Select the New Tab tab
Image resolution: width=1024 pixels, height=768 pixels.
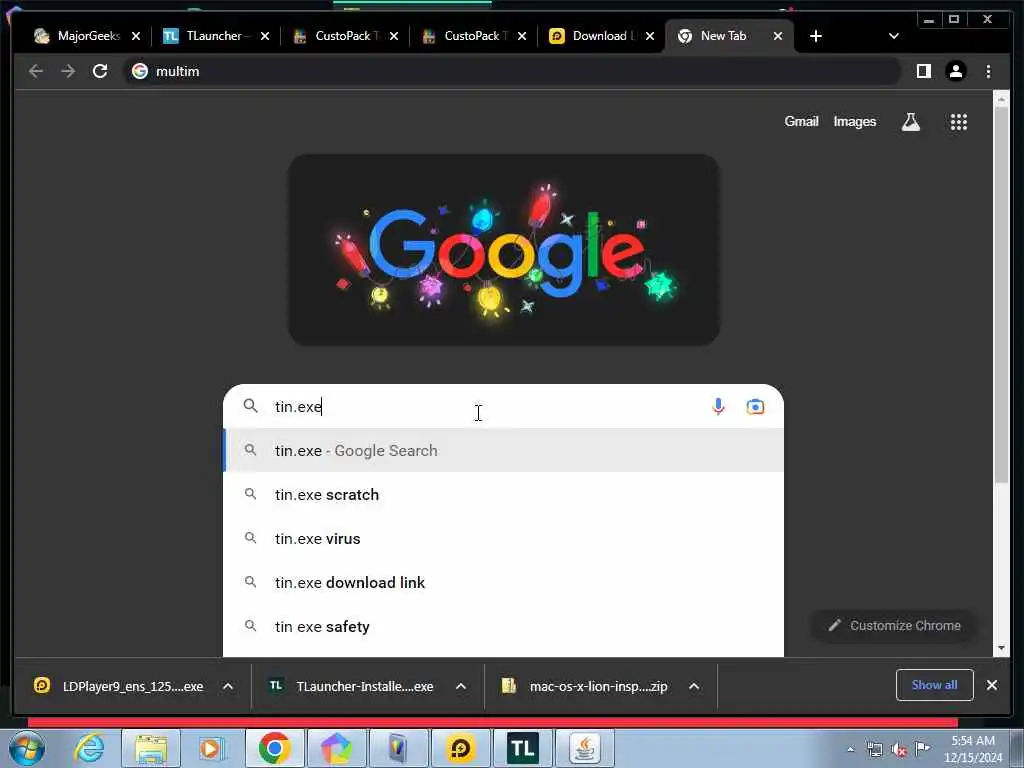coord(723,36)
